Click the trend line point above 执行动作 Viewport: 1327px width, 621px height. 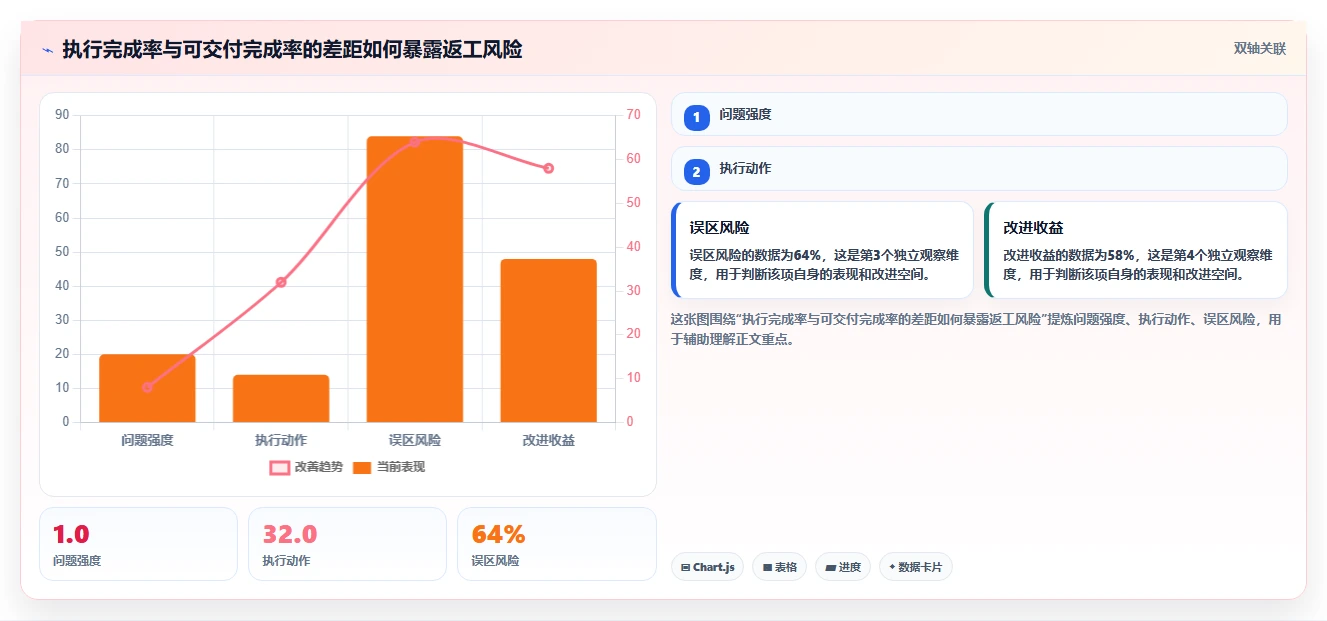(x=281, y=282)
